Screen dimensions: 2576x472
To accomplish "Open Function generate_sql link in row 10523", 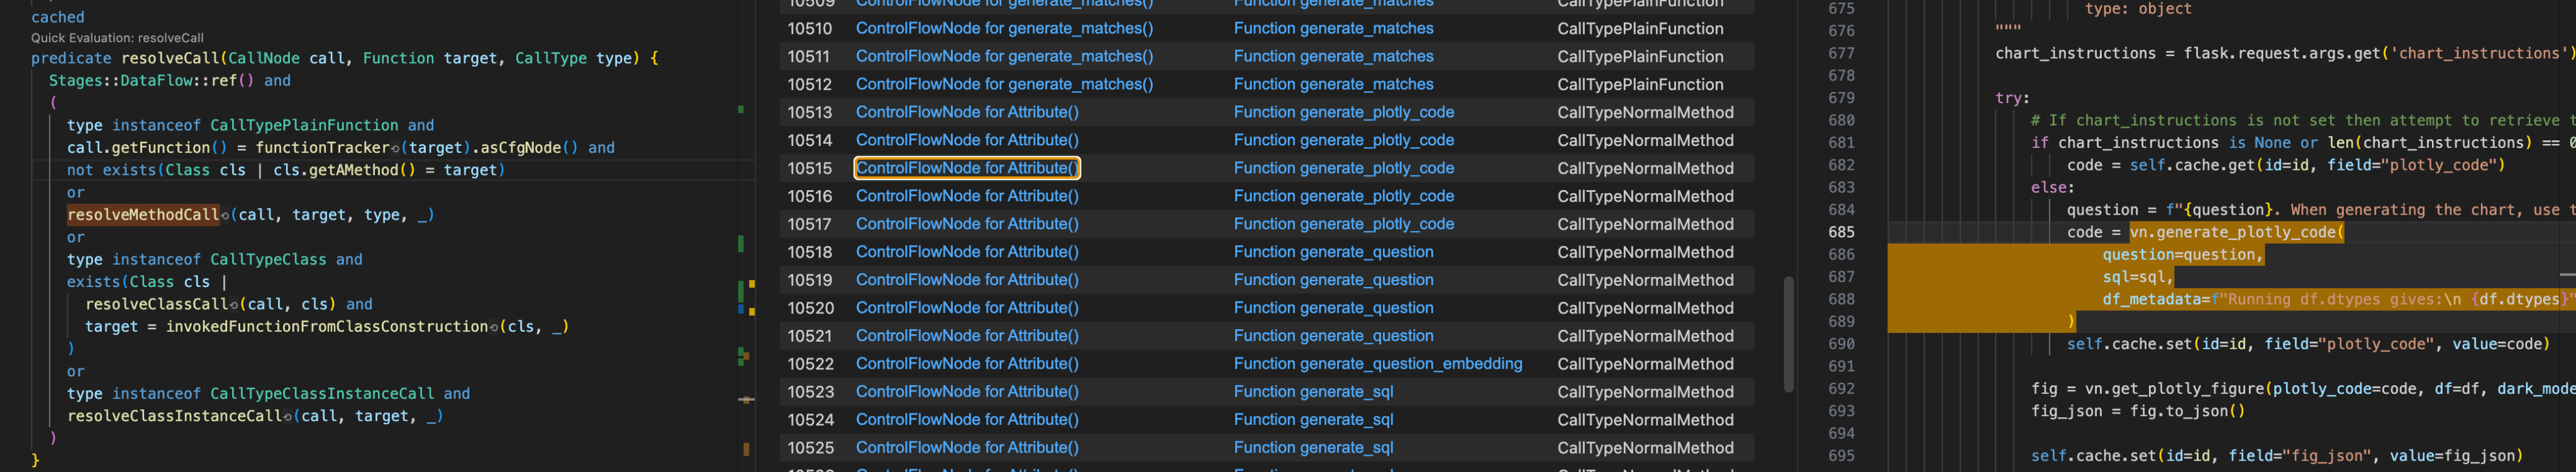I will click(1313, 392).
